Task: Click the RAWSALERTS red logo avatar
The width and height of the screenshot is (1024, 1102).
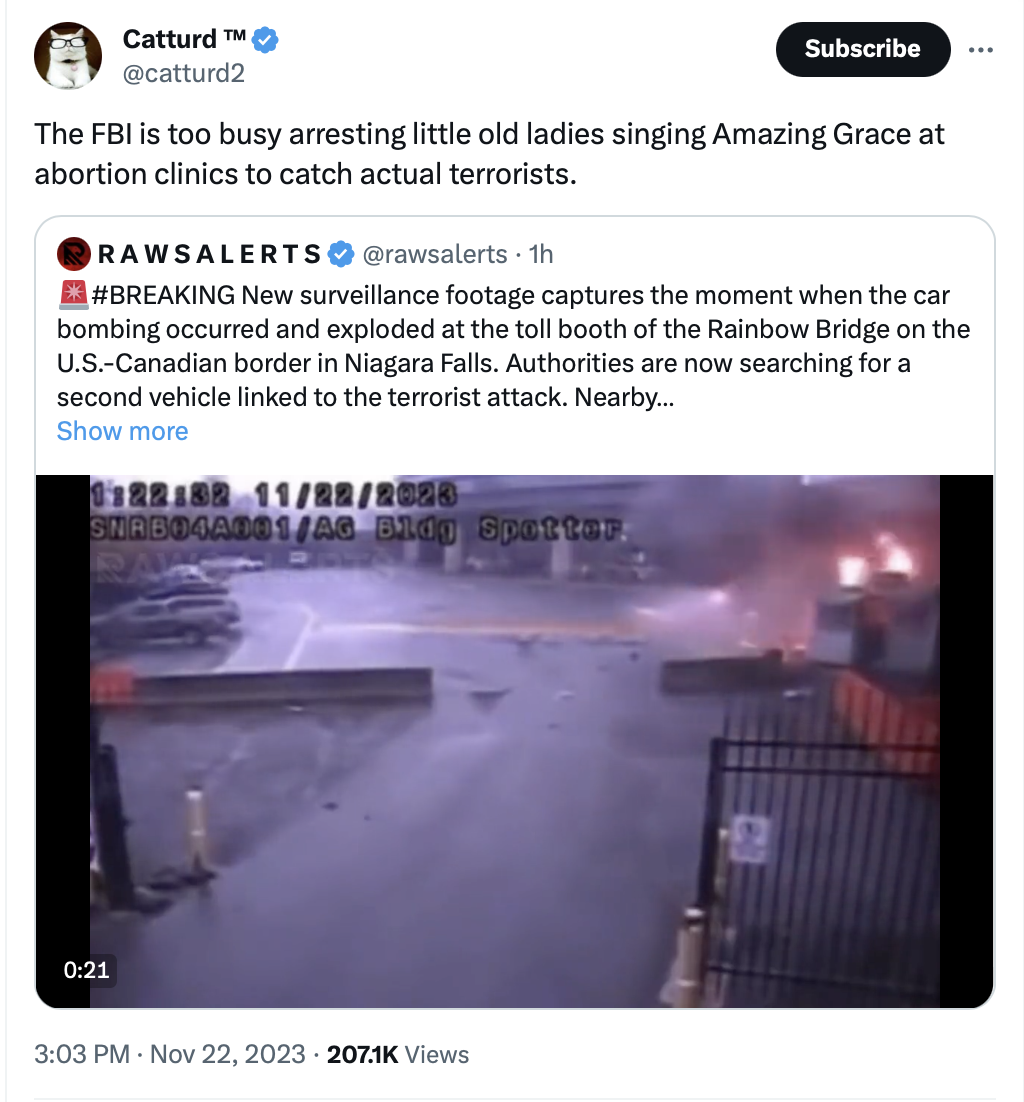Action: (74, 254)
